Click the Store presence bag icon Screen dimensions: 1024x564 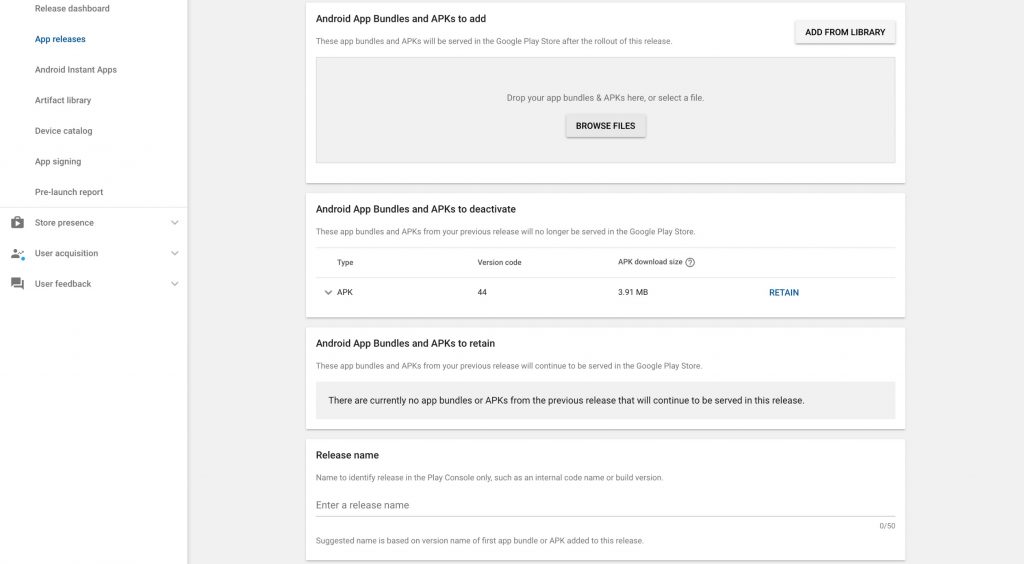(18, 223)
